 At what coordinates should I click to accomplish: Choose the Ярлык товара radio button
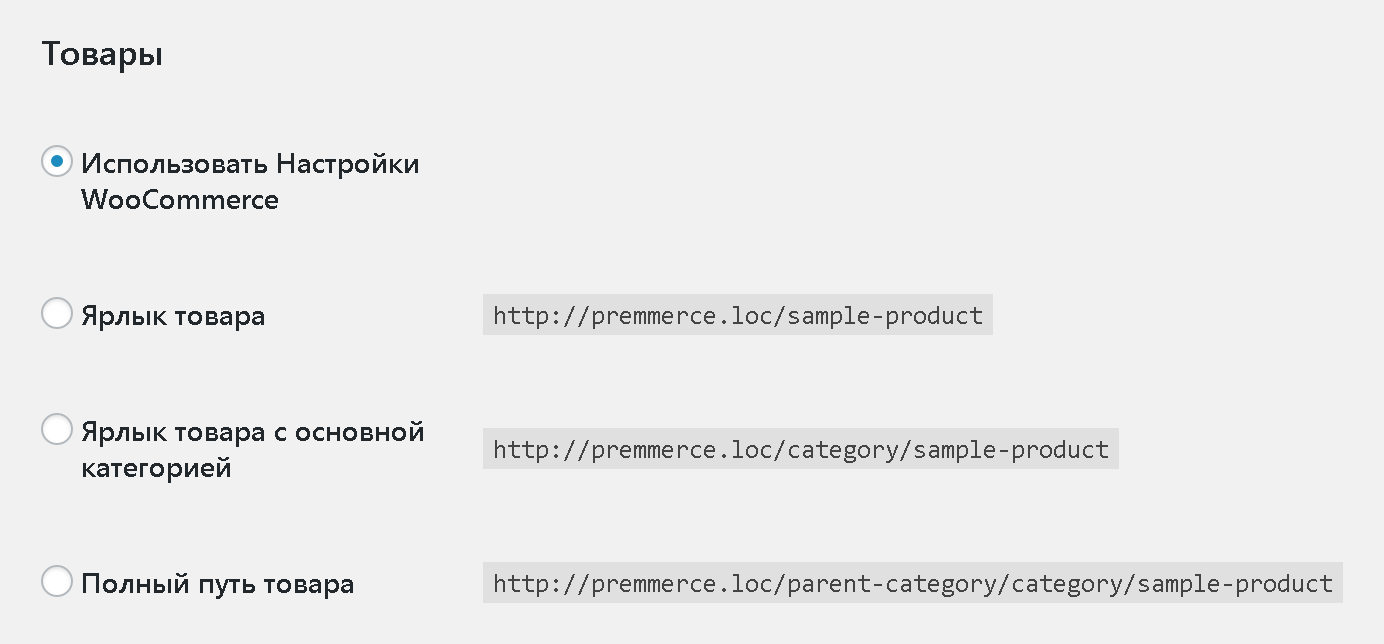coord(57,313)
